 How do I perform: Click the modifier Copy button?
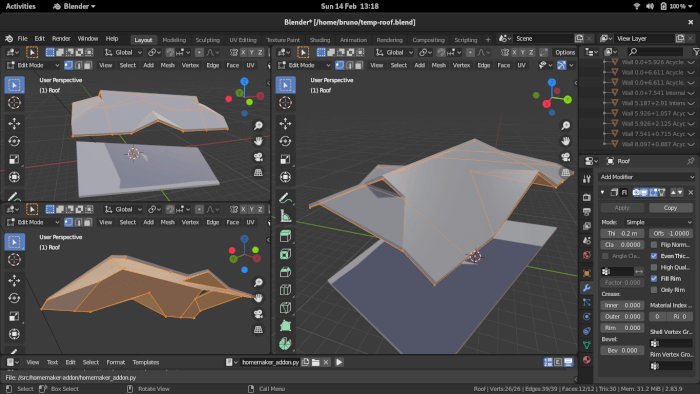point(670,208)
